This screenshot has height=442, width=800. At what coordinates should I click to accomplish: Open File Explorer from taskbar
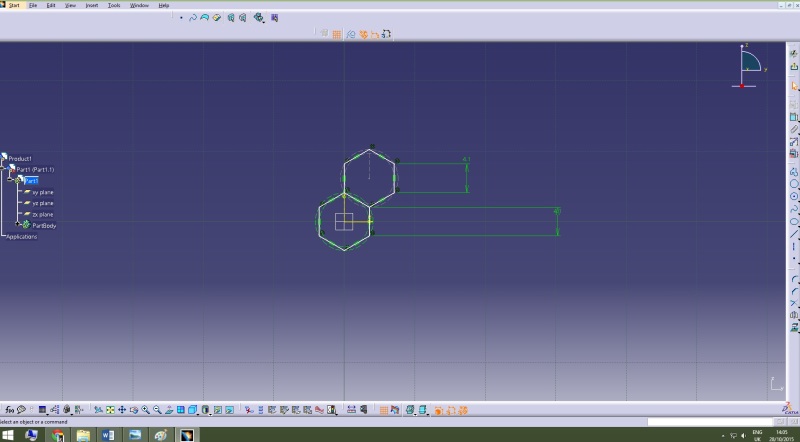click(83, 435)
